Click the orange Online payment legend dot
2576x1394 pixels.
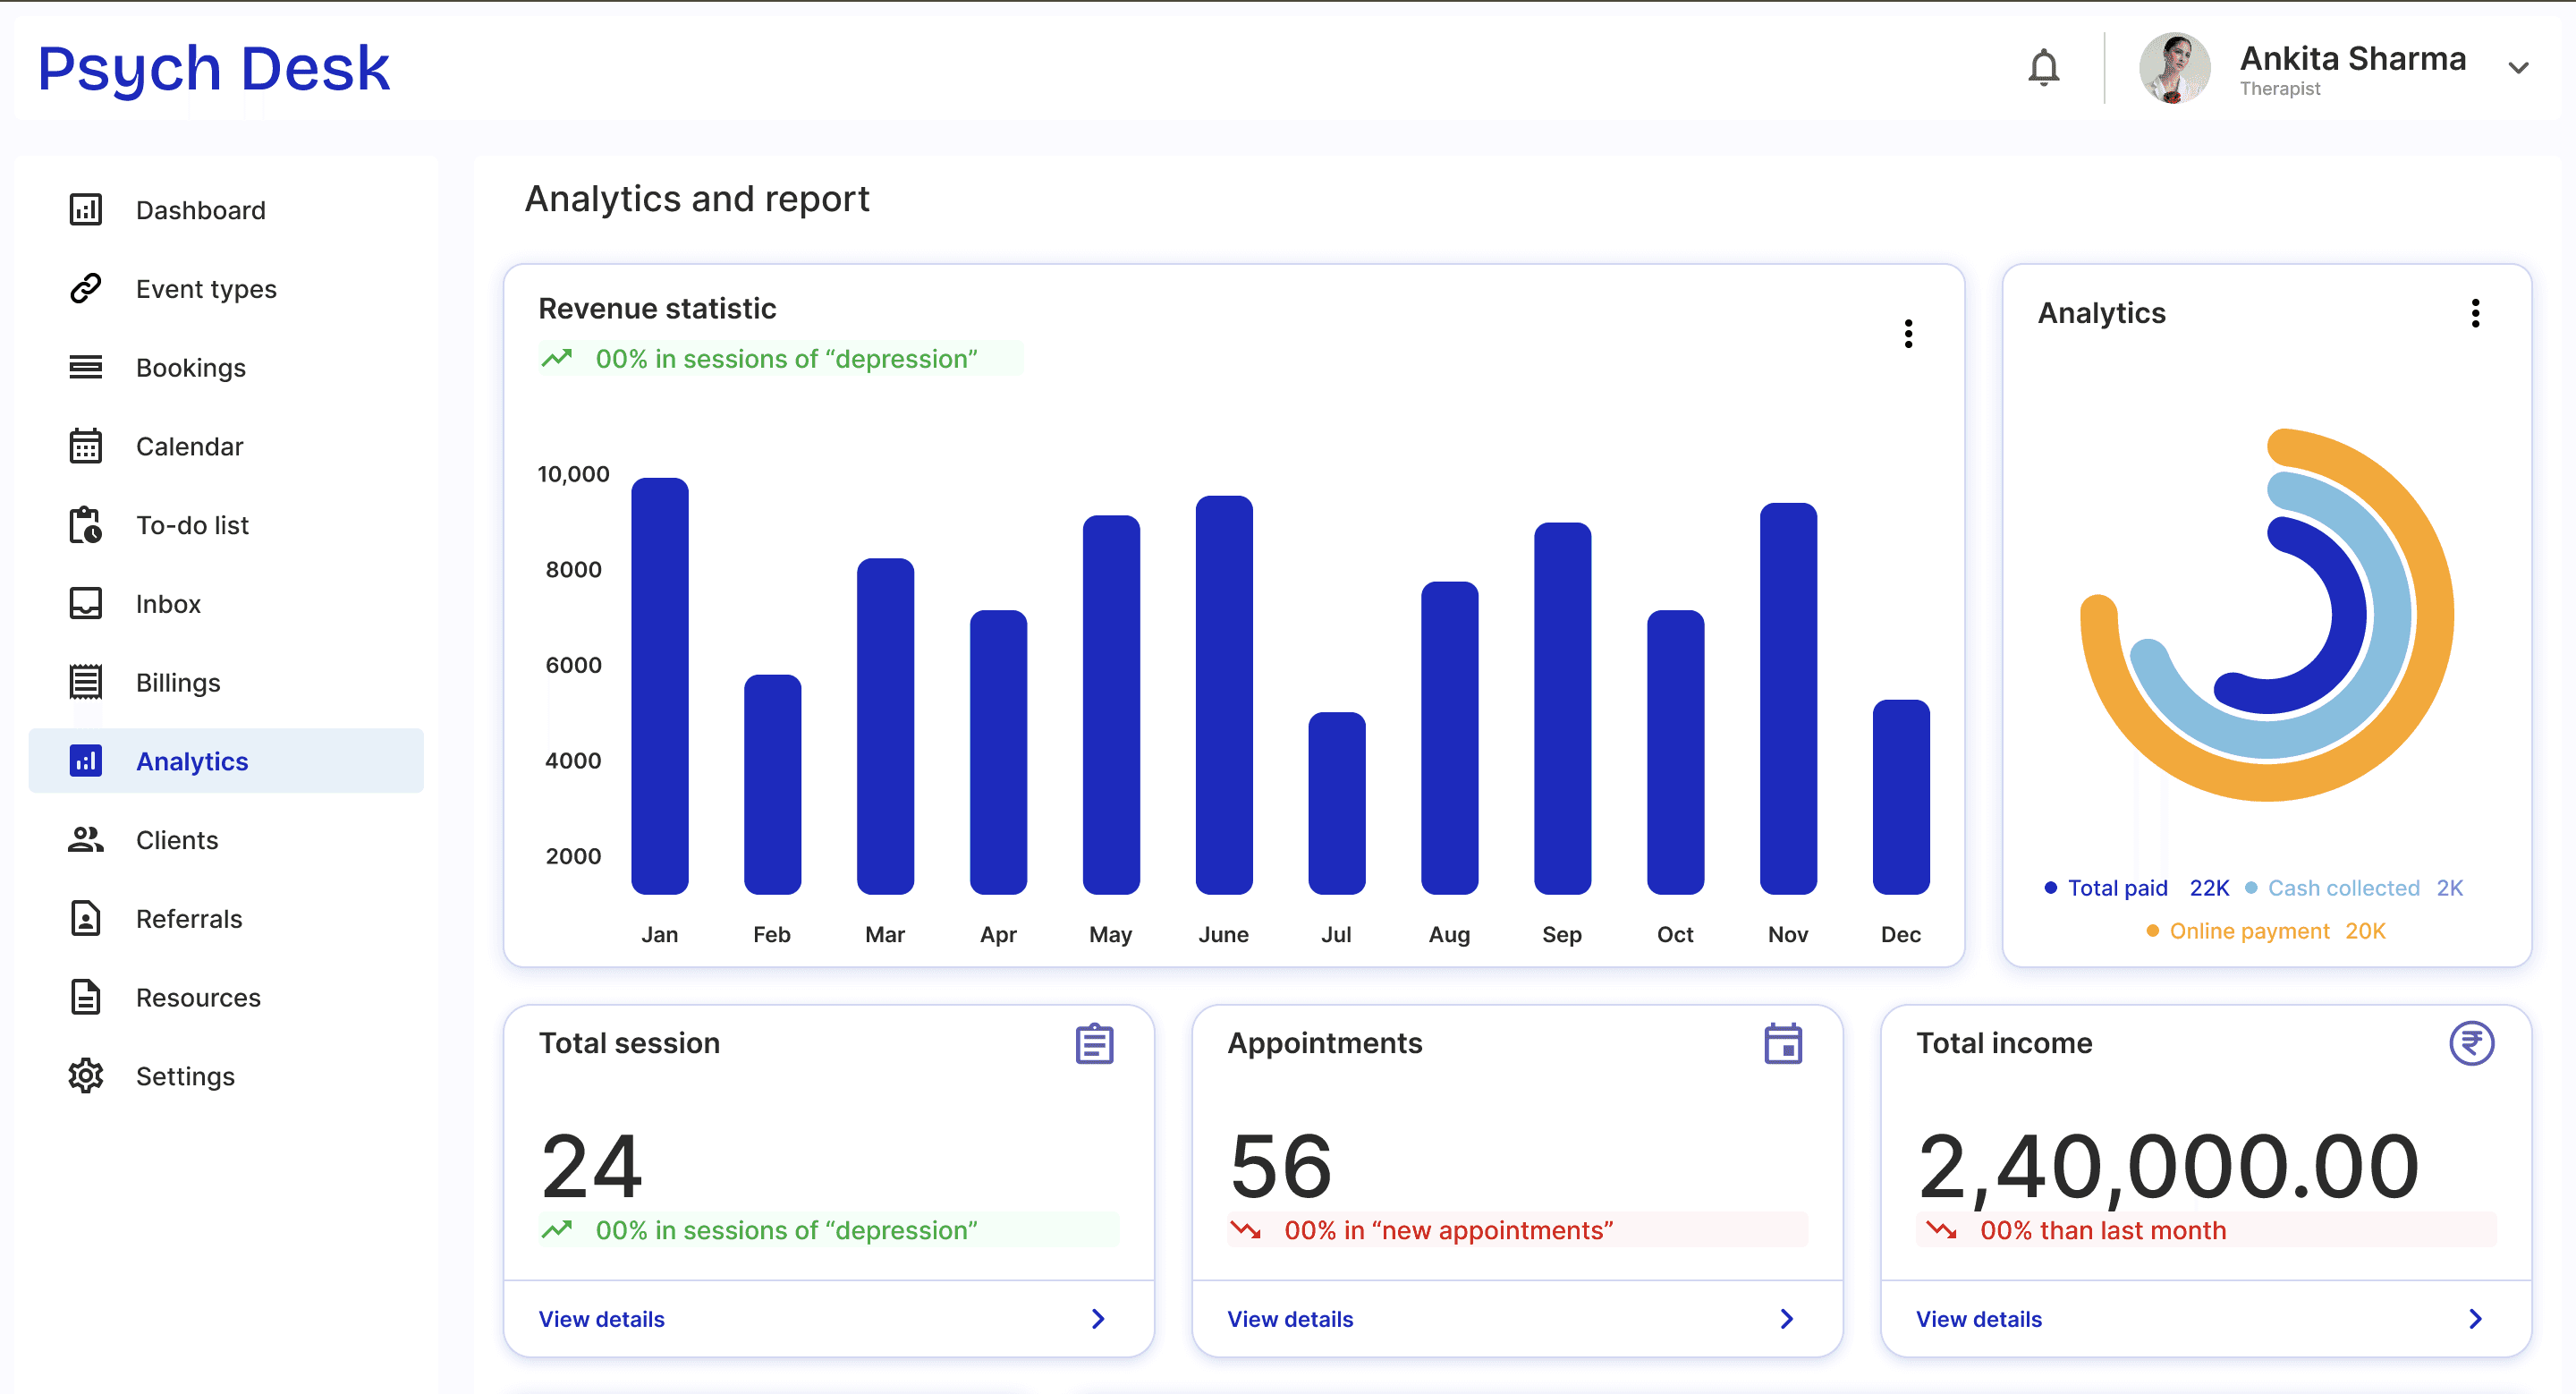point(2152,931)
